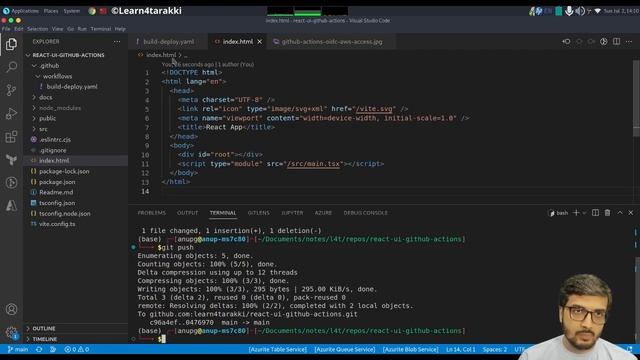The width and height of the screenshot is (640, 360).
Task: Close the terminal panel
Action: point(631,213)
